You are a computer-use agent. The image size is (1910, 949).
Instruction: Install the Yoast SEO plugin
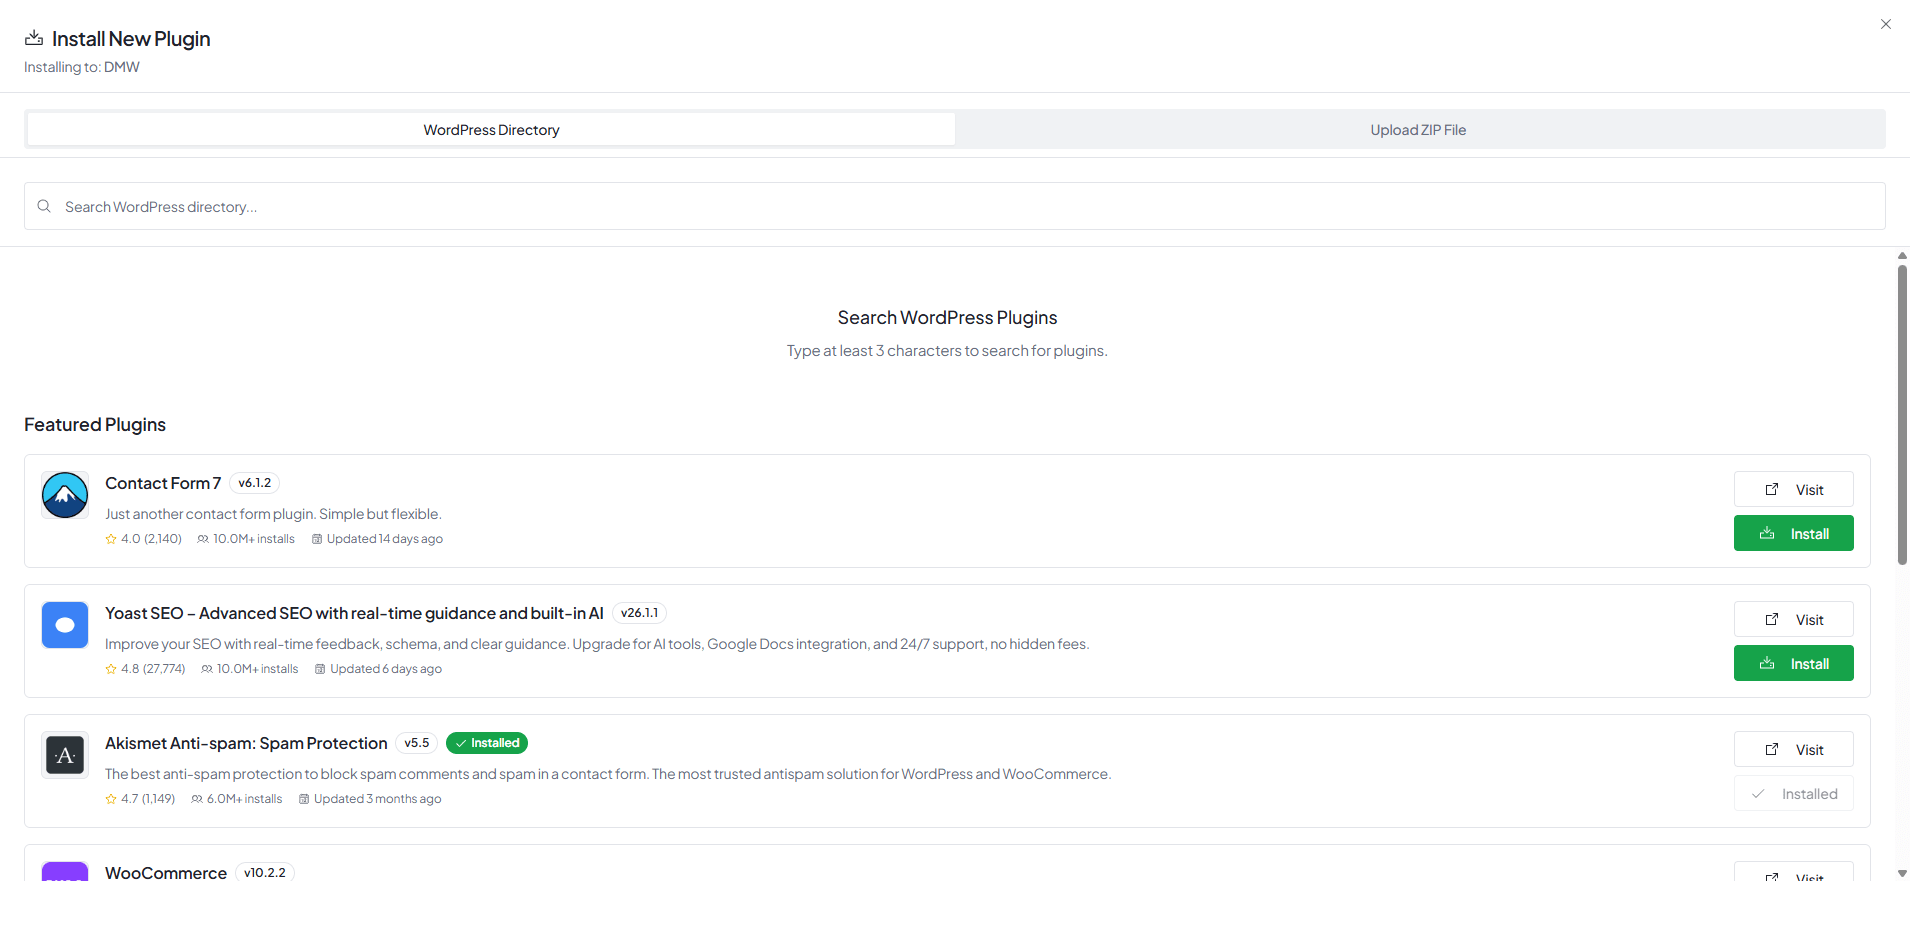pos(1793,664)
